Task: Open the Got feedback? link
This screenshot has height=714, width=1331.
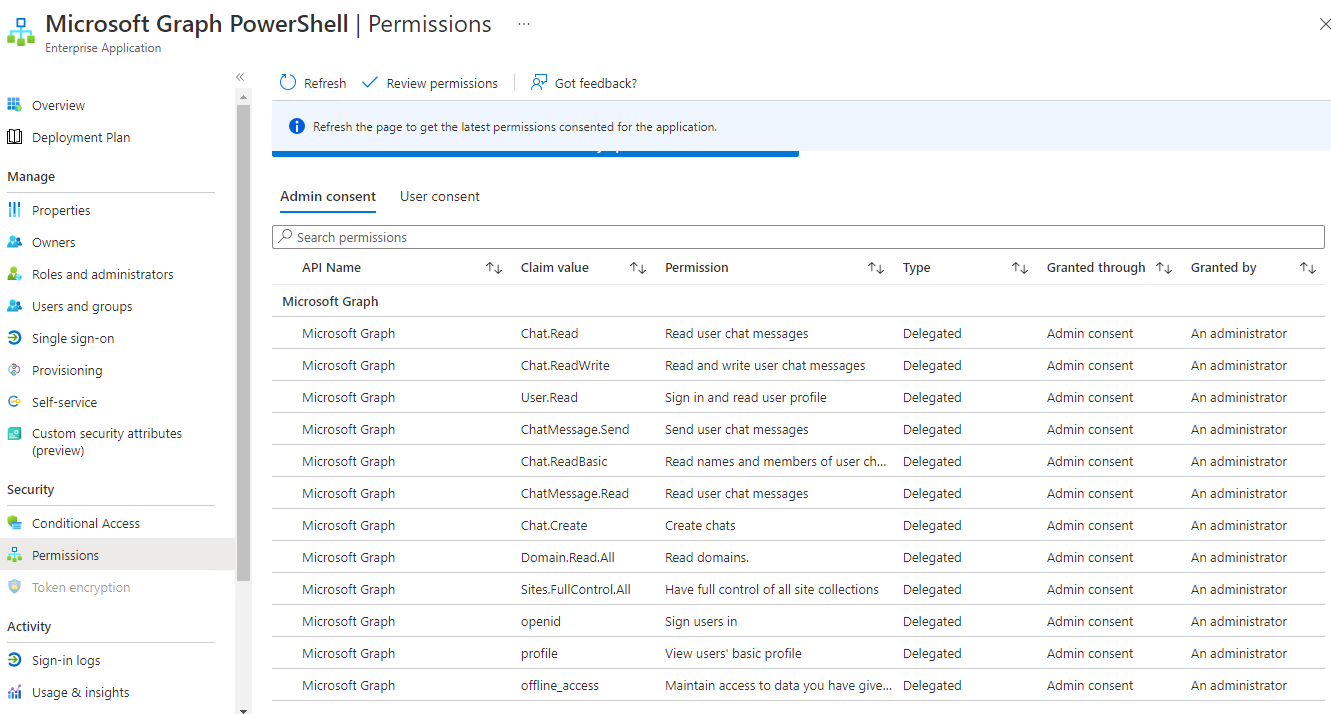Action: [x=584, y=82]
